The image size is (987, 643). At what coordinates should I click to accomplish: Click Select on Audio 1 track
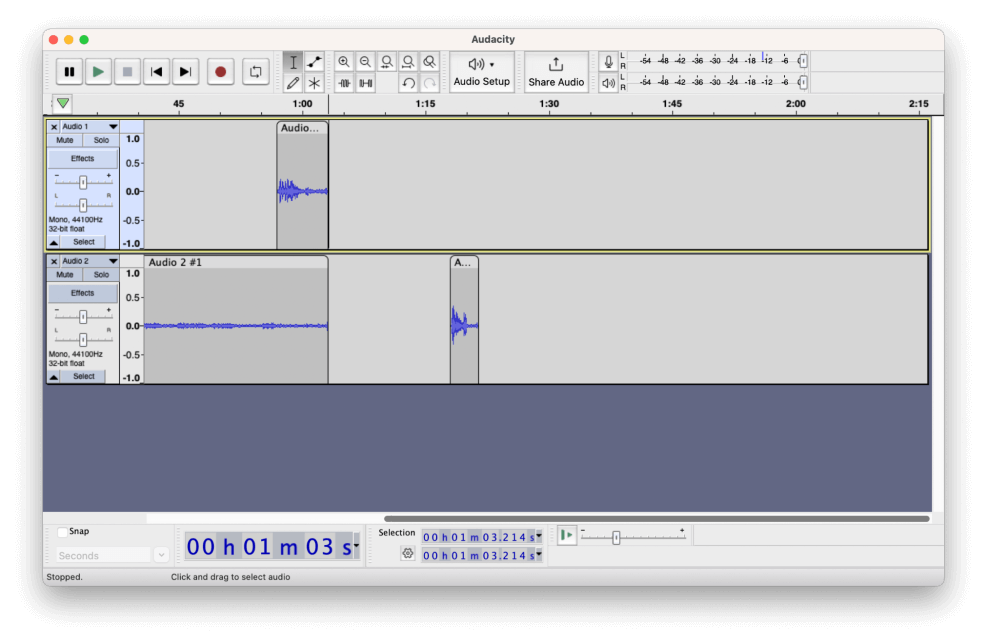pos(84,242)
